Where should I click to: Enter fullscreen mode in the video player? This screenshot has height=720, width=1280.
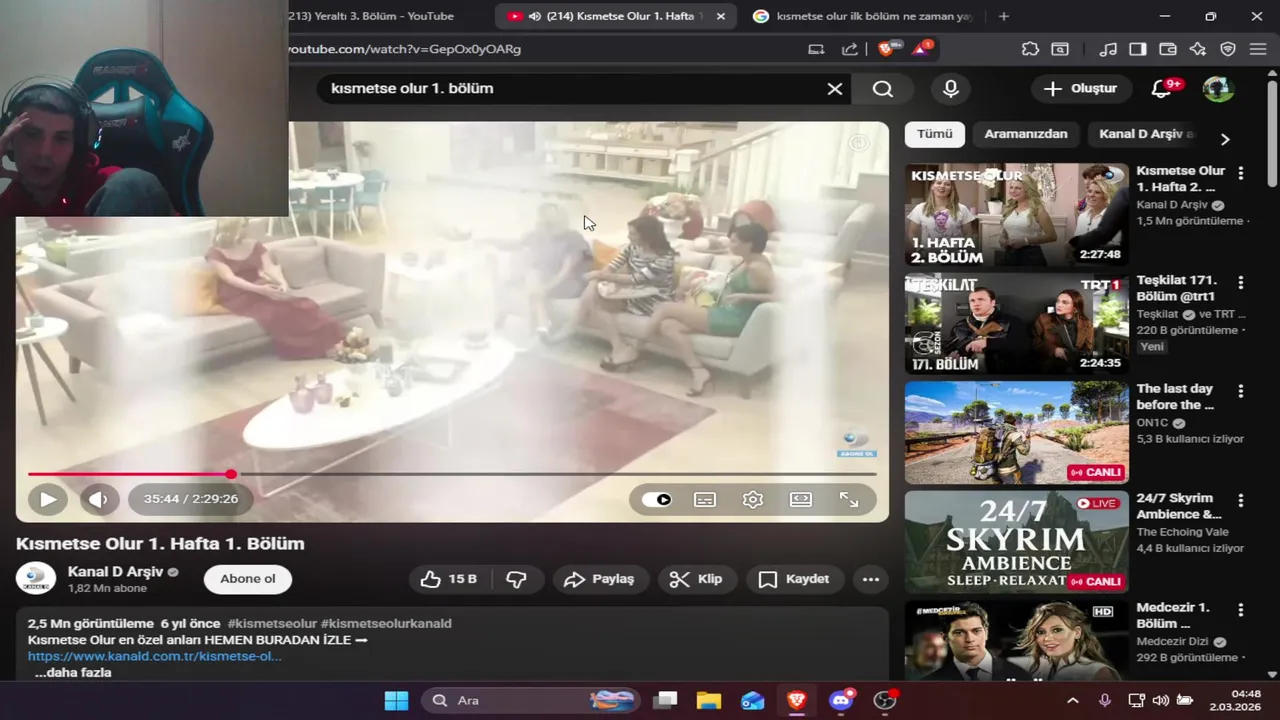coord(849,499)
